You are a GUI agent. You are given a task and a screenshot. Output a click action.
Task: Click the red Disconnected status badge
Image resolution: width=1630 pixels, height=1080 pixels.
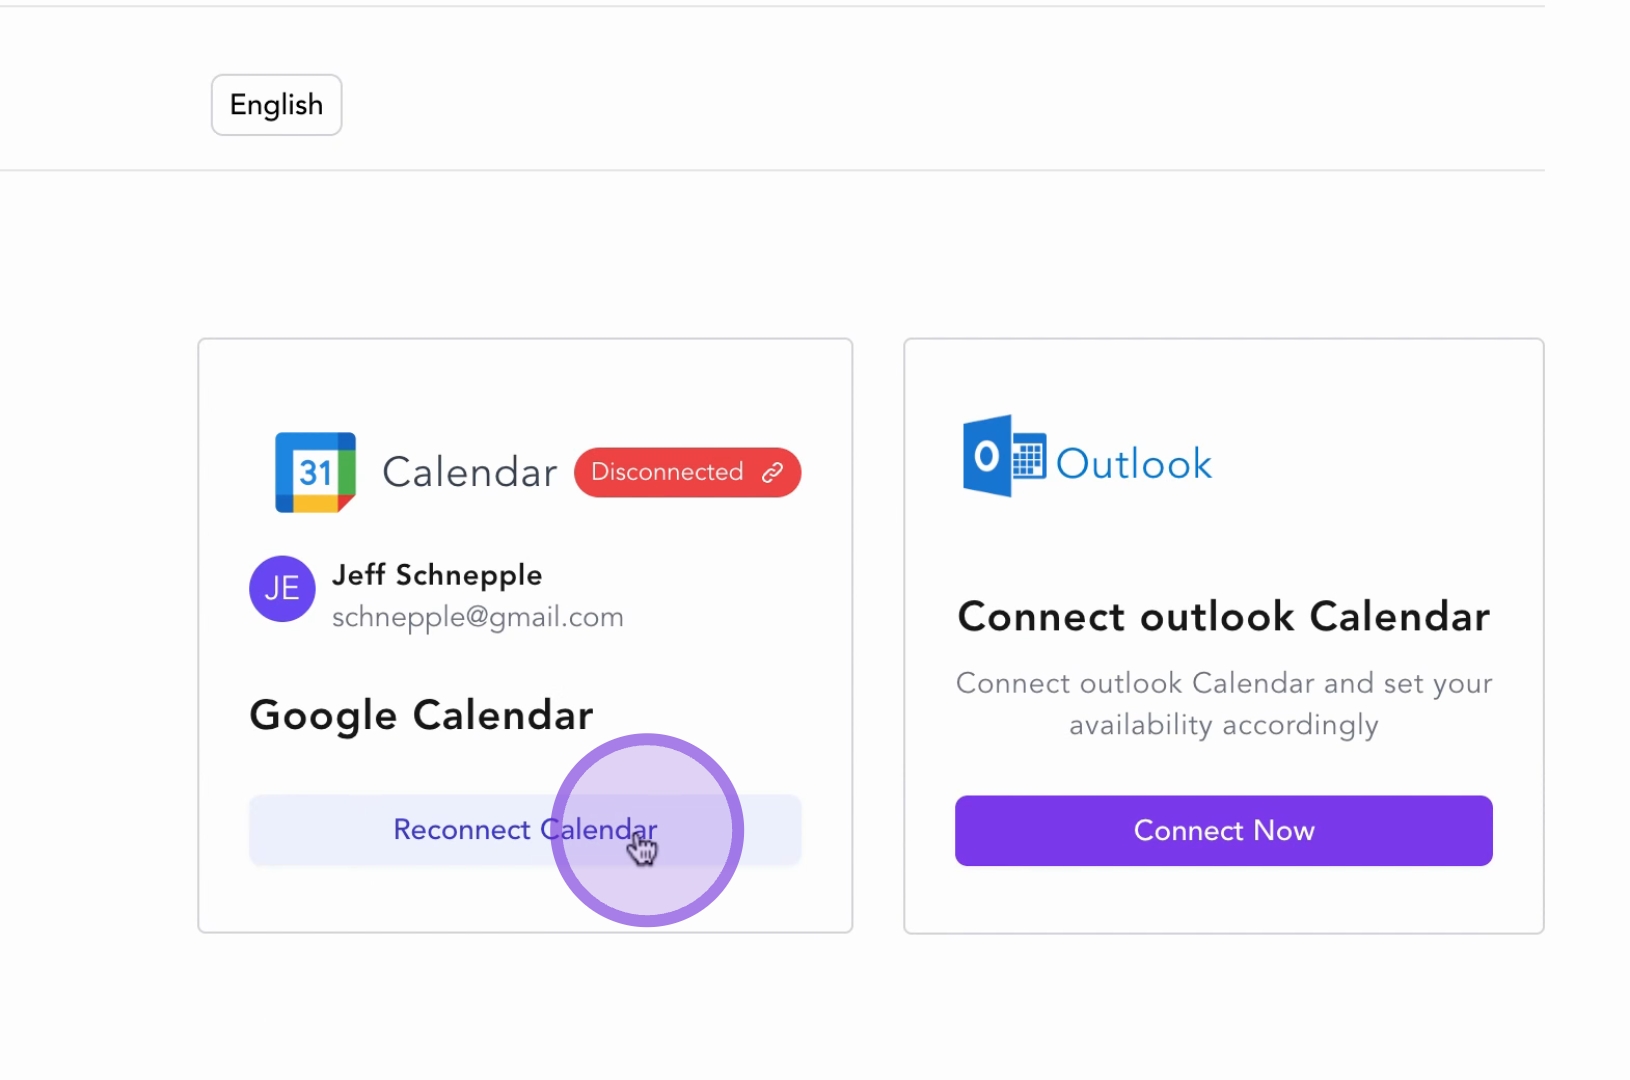[687, 472]
